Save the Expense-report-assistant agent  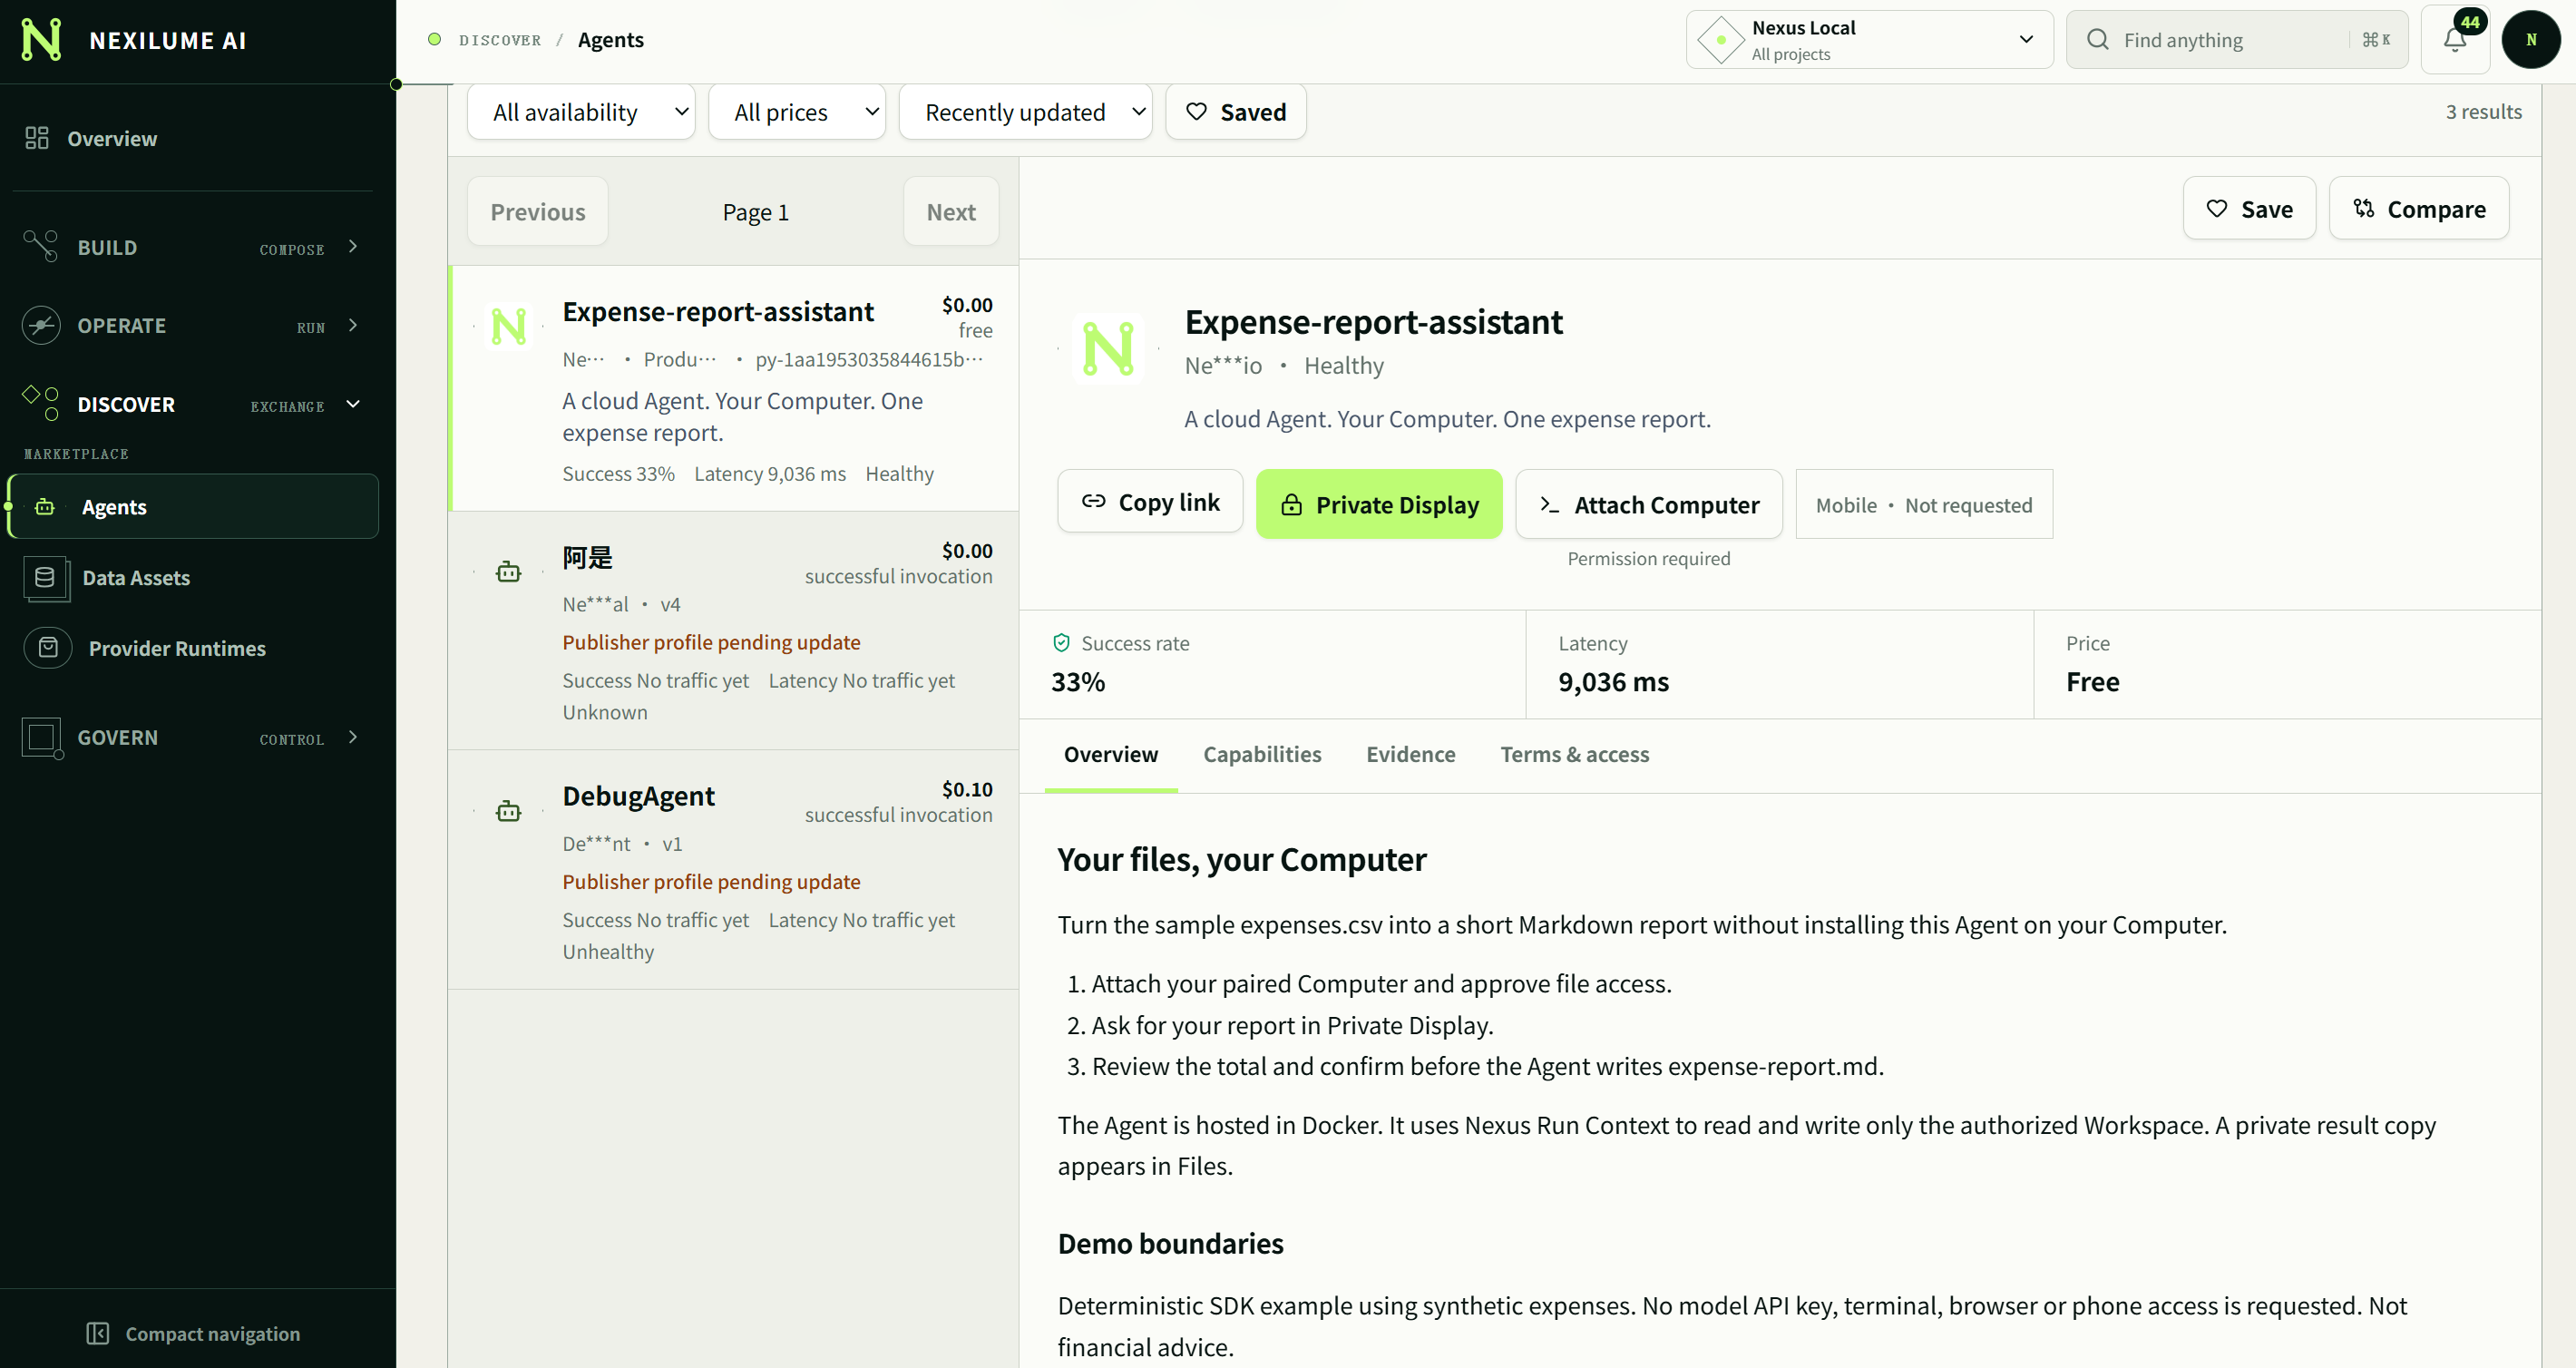pos(2249,208)
